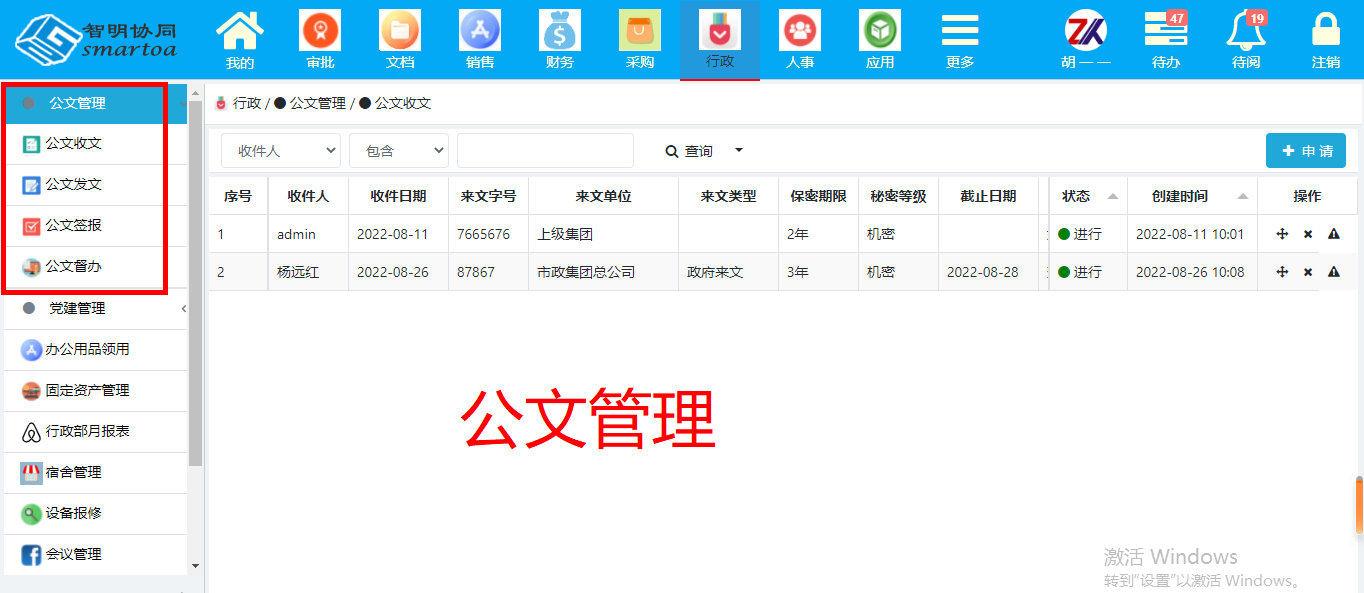Click the 2022-08-11 10:01 created time

(1190, 234)
